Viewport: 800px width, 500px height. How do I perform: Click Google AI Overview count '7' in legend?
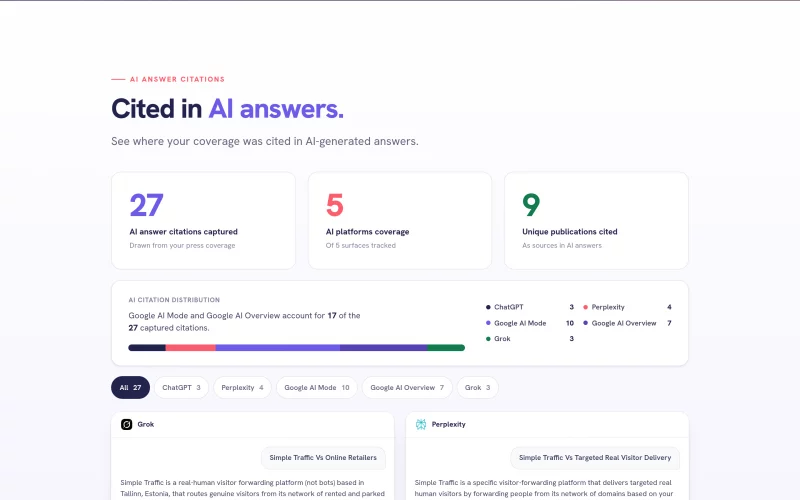tap(669, 323)
